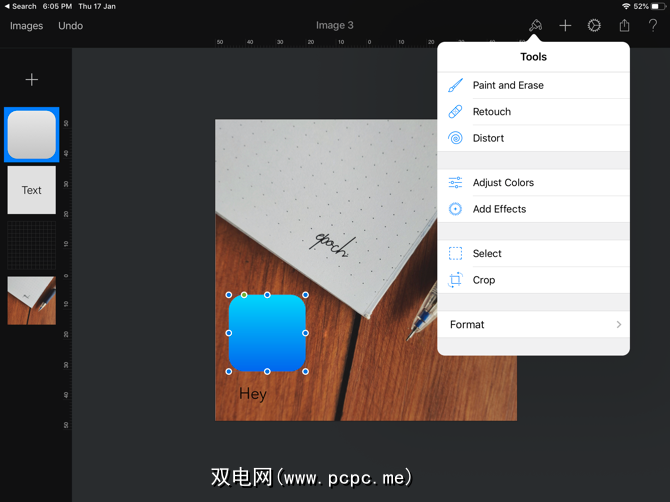The width and height of the screenshot is (670, 502).
Task: Open Add Effects option
Action: pos(534,209)
